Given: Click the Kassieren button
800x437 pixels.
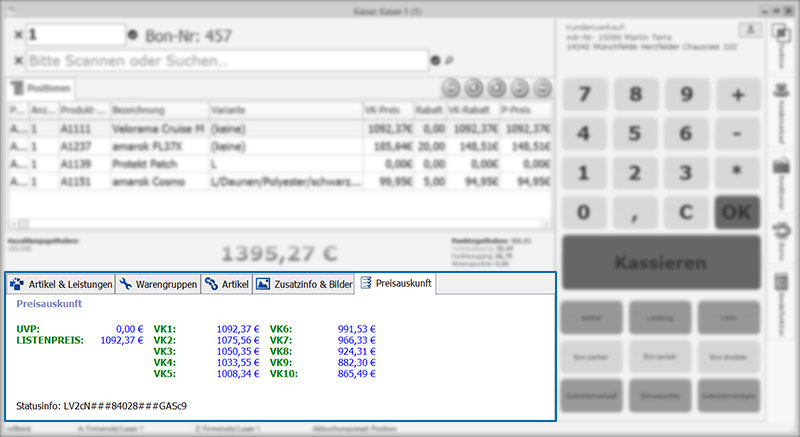Looking at the screenshot, I should point(661,263).
